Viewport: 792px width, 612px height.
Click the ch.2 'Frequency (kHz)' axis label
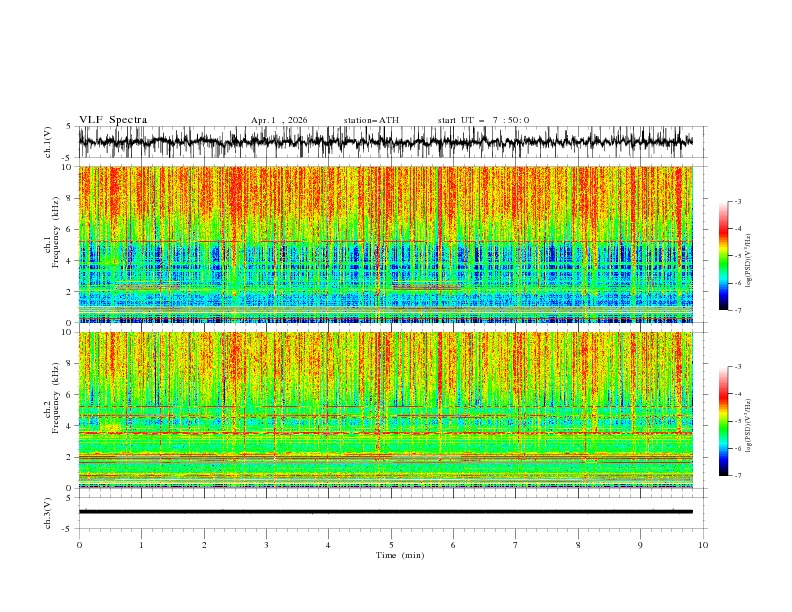click(x=56, y=398)
